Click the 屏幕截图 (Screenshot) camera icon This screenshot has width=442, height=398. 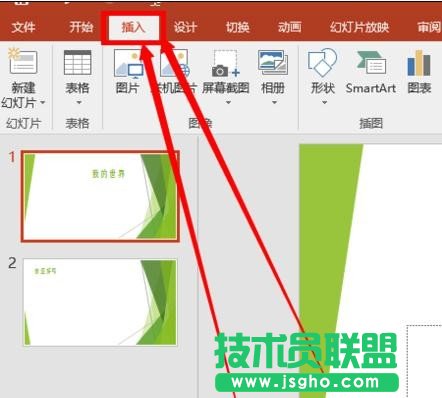pyautogui.click(x=226, y=63)
